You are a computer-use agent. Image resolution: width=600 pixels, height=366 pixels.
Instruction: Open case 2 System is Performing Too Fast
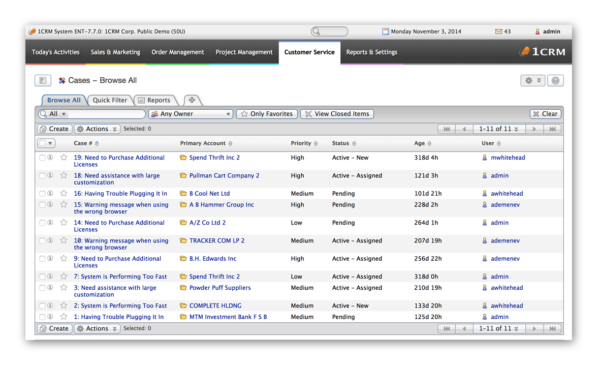click(x=120, y=306)
